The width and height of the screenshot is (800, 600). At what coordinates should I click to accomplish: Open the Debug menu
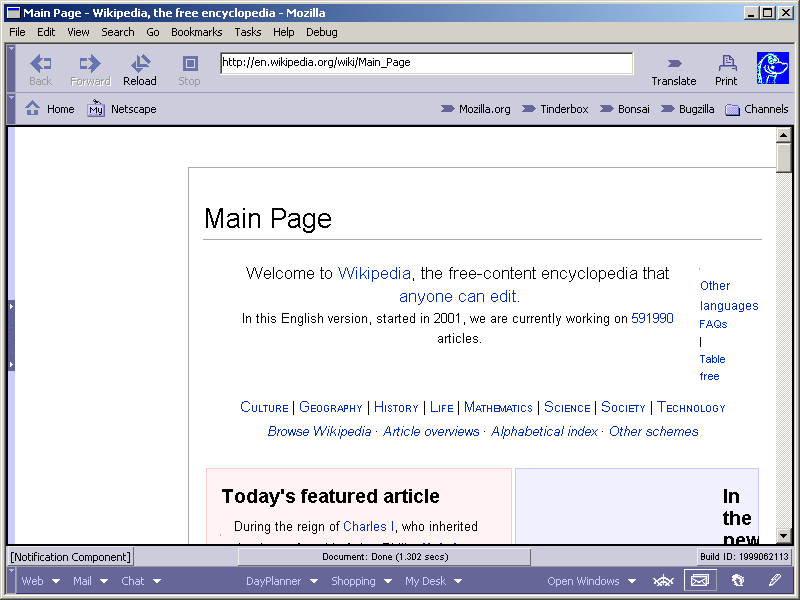[321, 32]
